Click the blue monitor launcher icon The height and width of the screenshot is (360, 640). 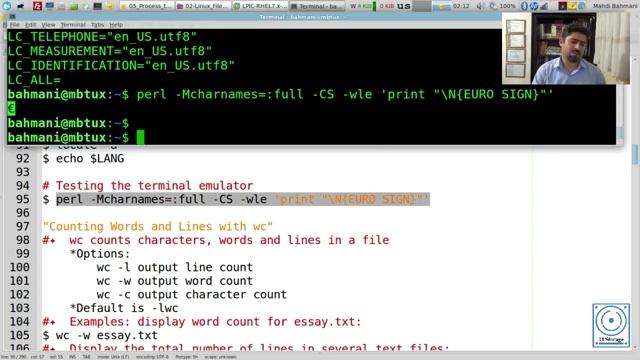point(50,6)
